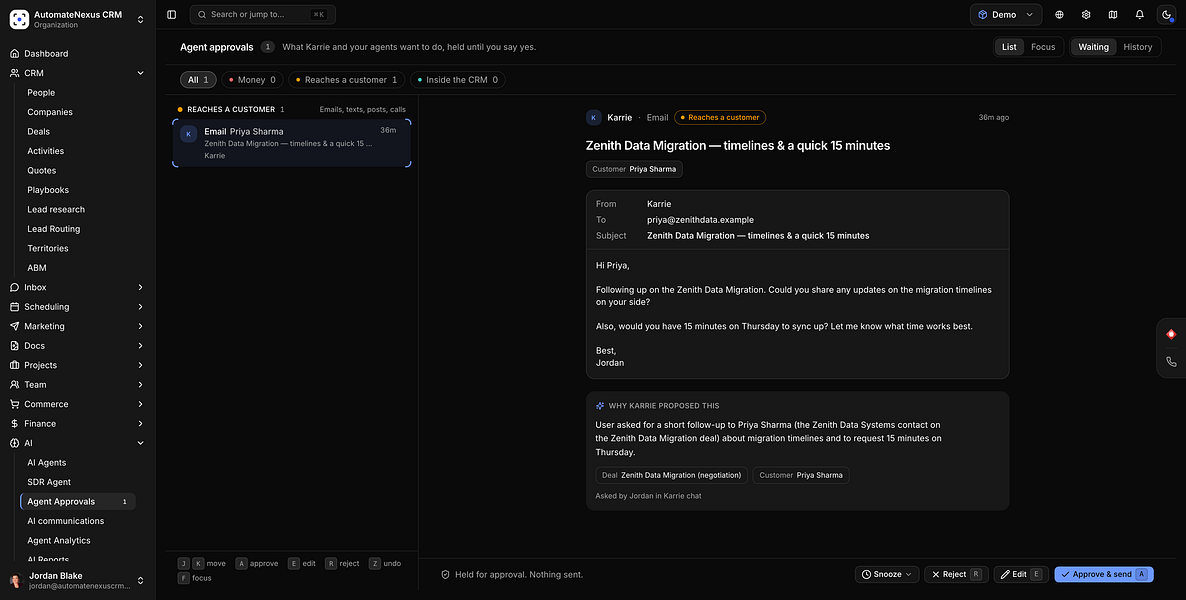Show Waiting approvals
This screenshot has height=600, width=1186.
pyautogui.click(x=1093, y=47)
